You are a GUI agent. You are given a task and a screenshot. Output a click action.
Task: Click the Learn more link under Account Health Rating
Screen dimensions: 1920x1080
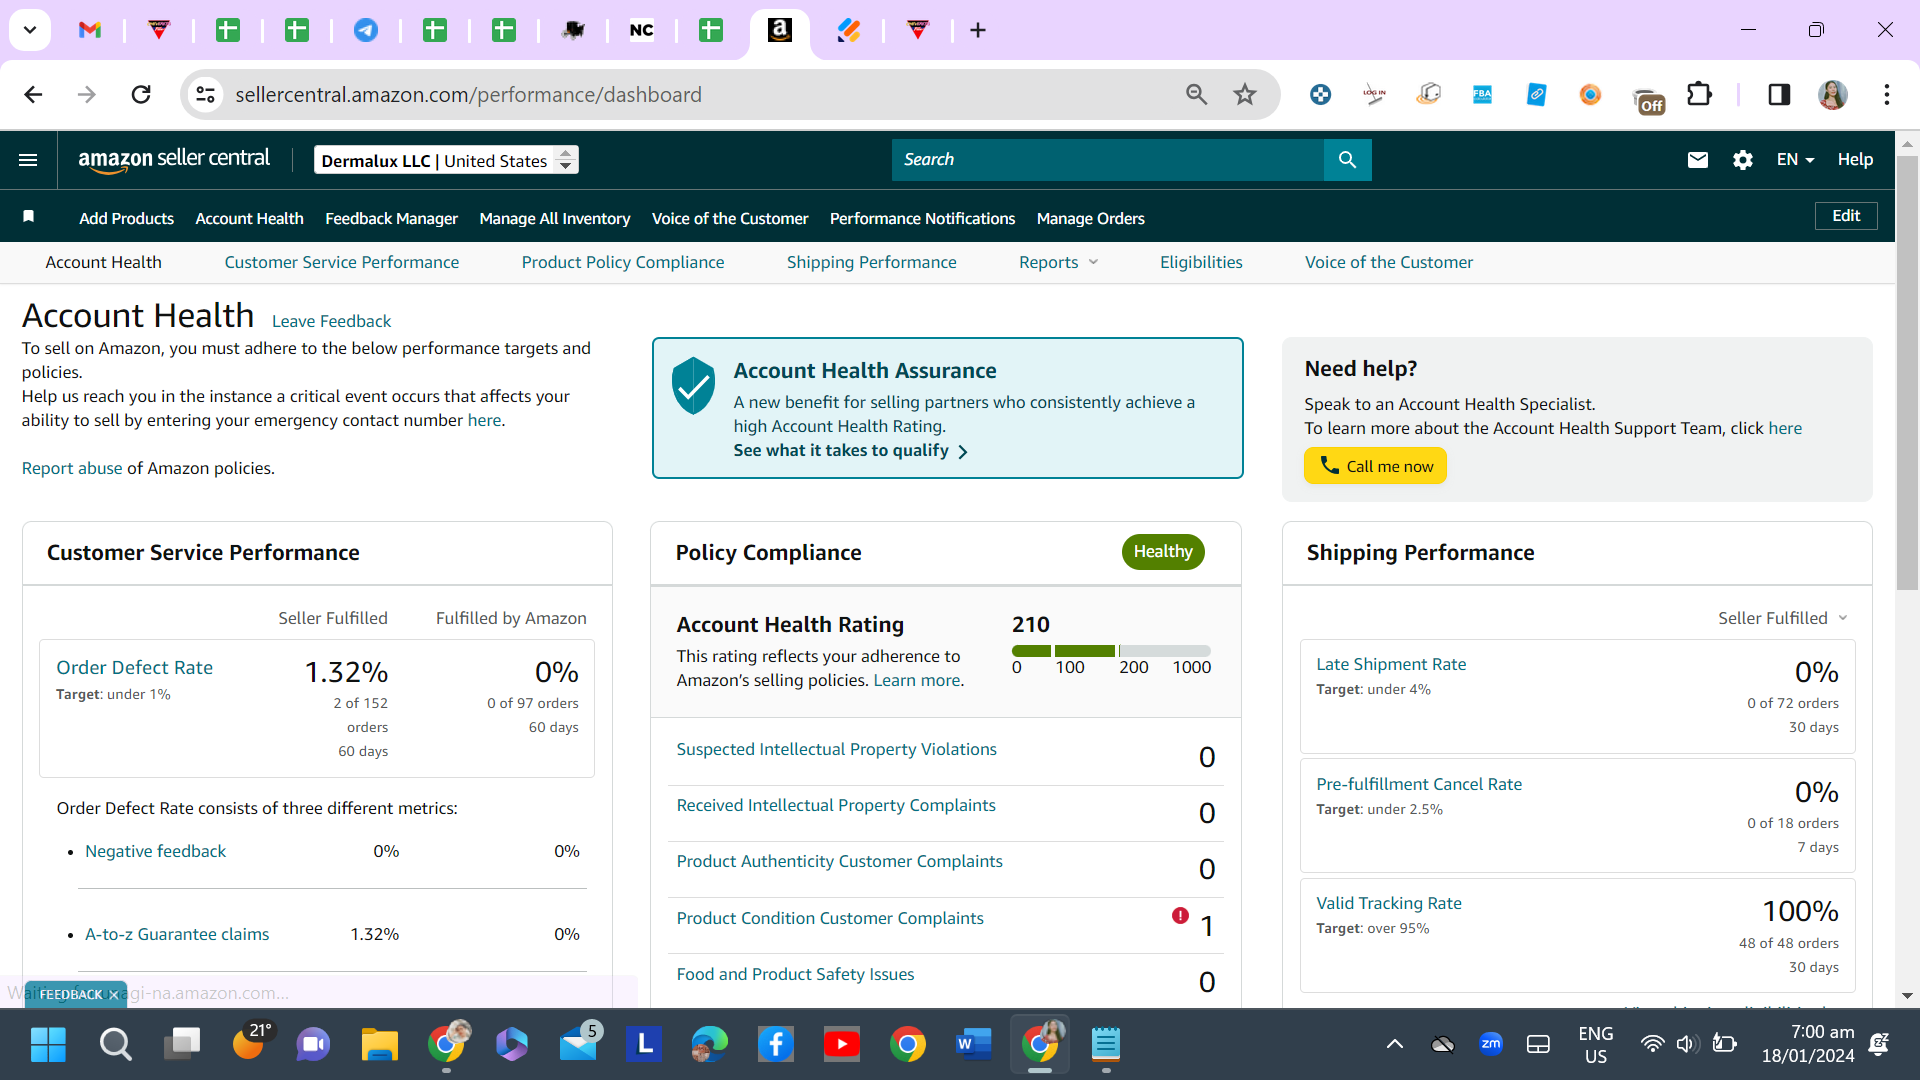[917, 680]
